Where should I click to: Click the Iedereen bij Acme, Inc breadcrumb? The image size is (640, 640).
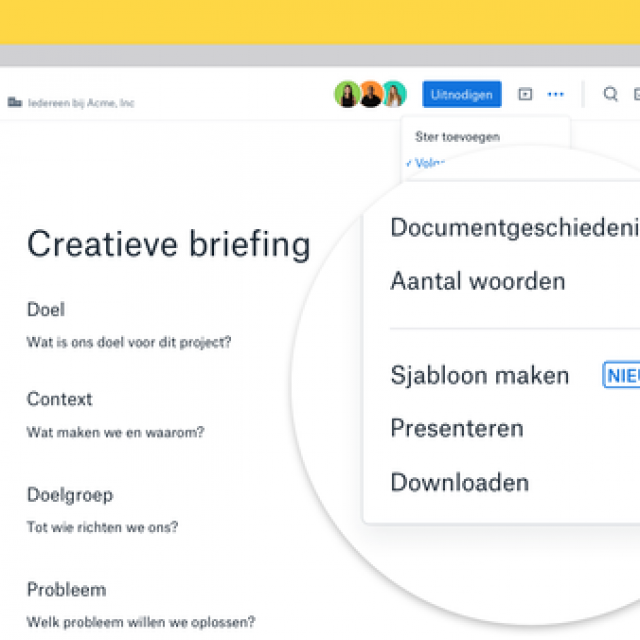[81, 103]
